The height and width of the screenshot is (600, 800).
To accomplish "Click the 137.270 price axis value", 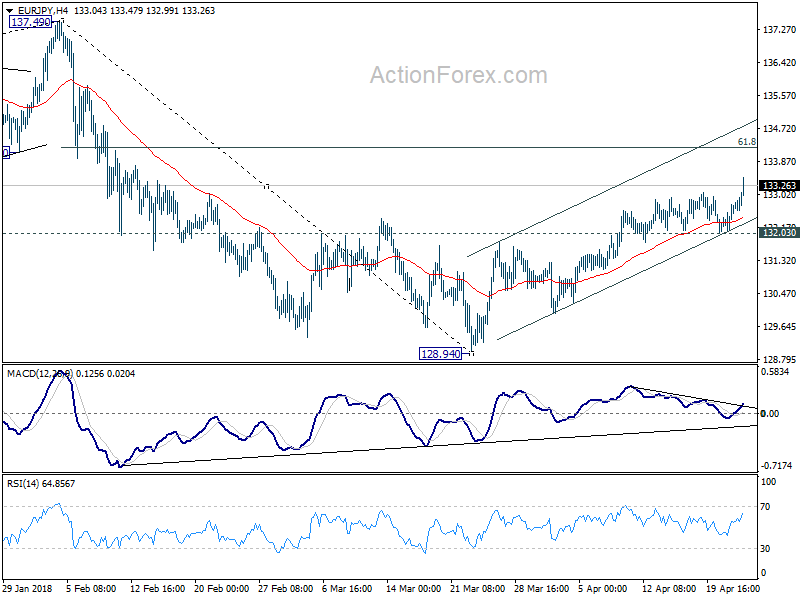I will (x=779, y=30).
